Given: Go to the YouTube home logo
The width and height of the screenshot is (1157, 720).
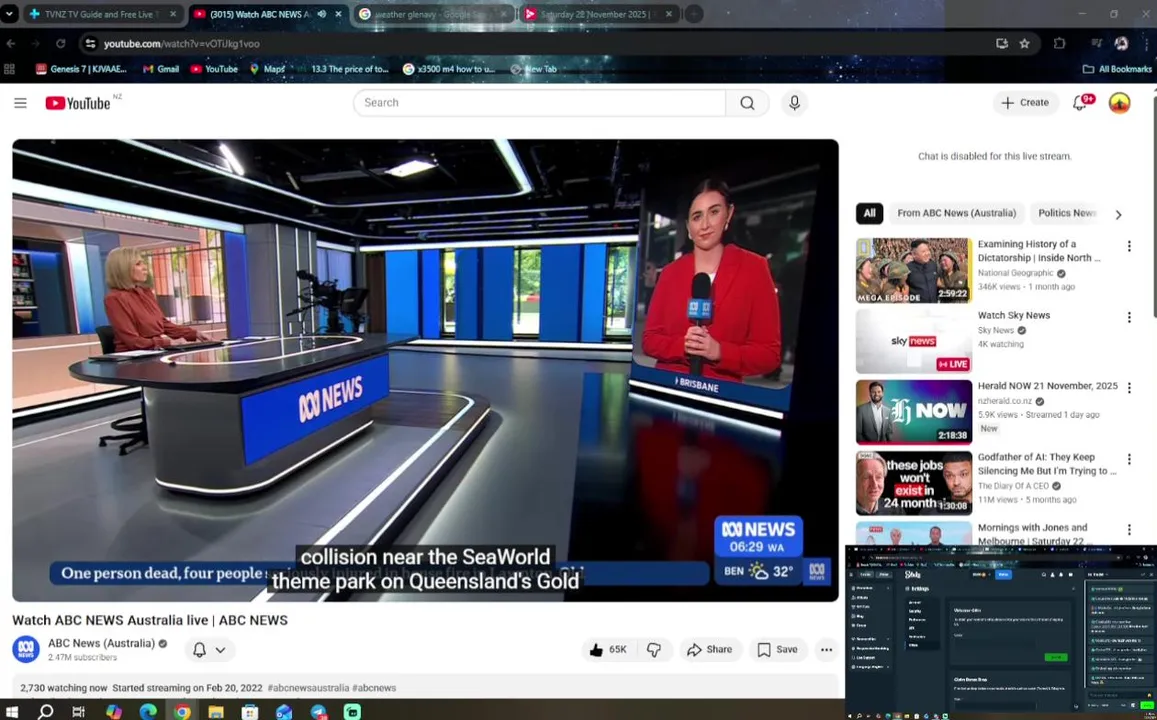Looking at the screenshot, I should 77,103.
